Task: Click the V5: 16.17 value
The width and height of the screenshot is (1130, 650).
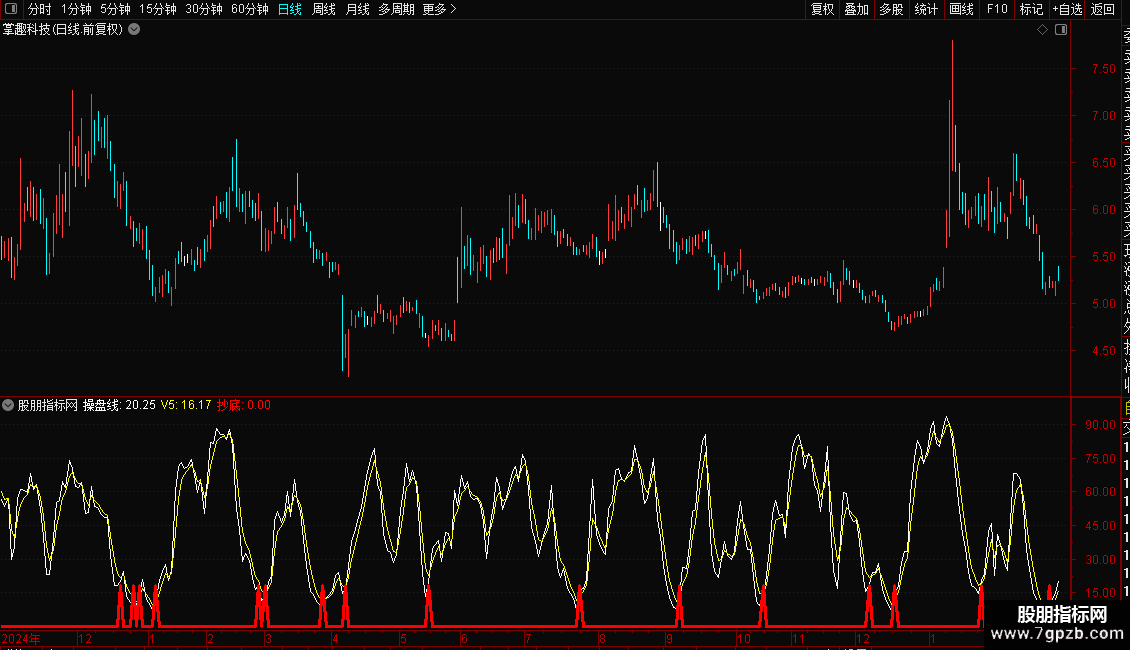Action: [x=186, y=405]
